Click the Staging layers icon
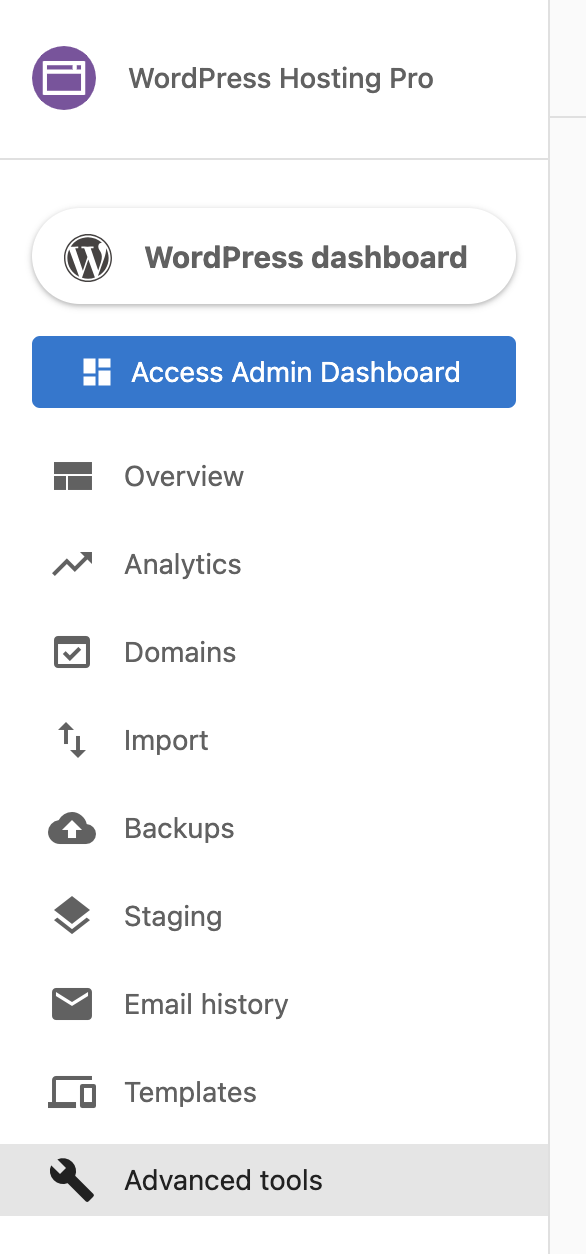Viewport: 586px width, 1254px height. 72,916
